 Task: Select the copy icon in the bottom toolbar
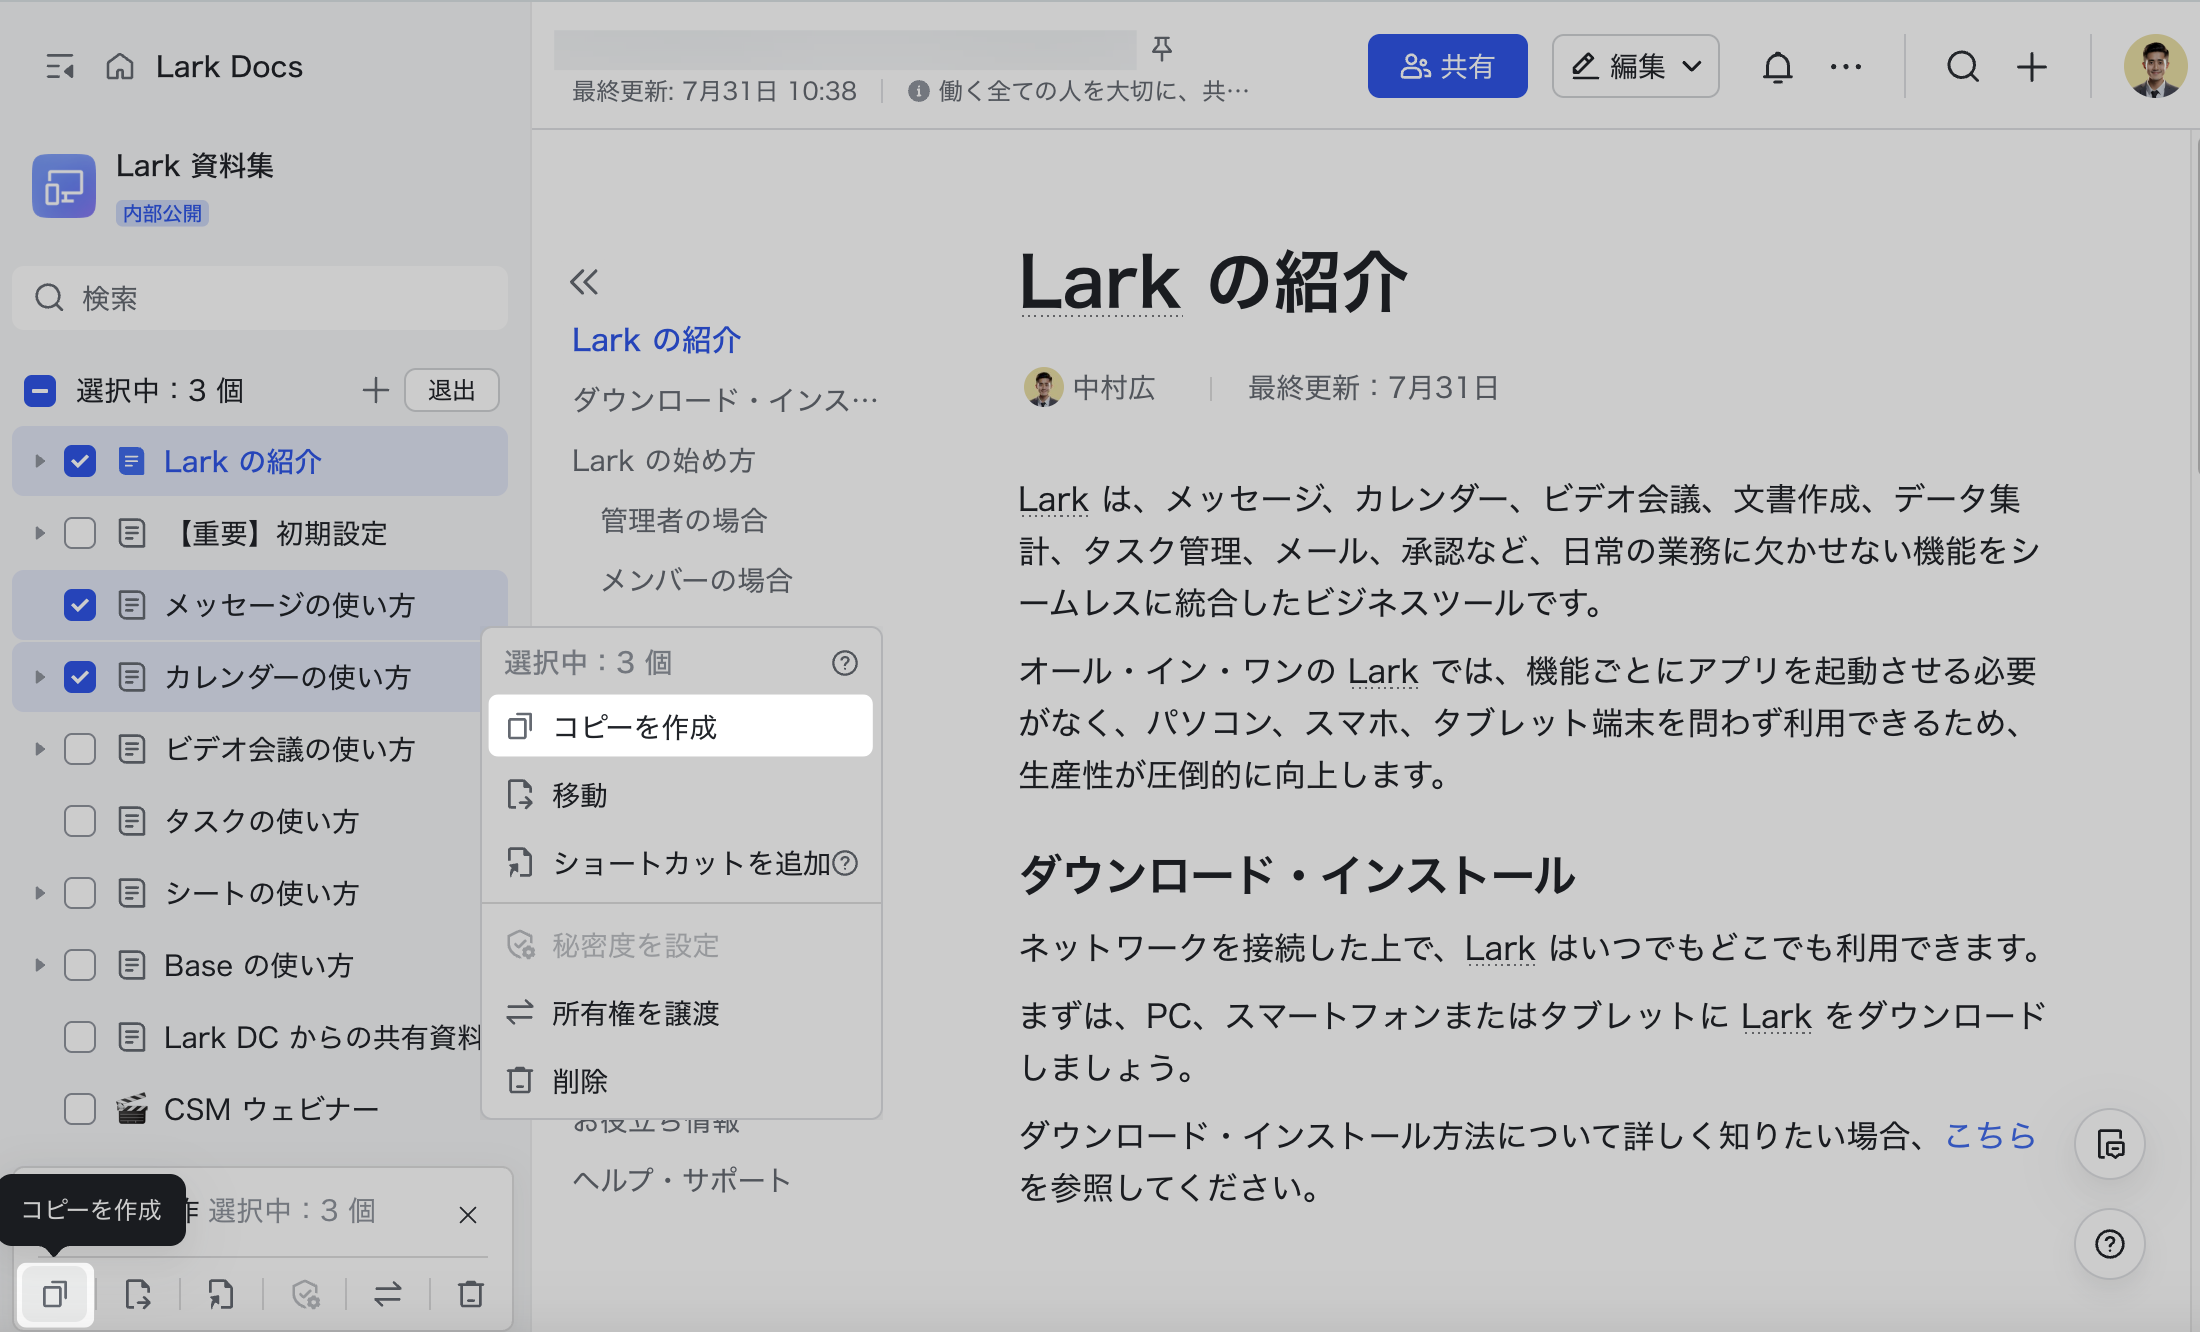(55, 1294)
